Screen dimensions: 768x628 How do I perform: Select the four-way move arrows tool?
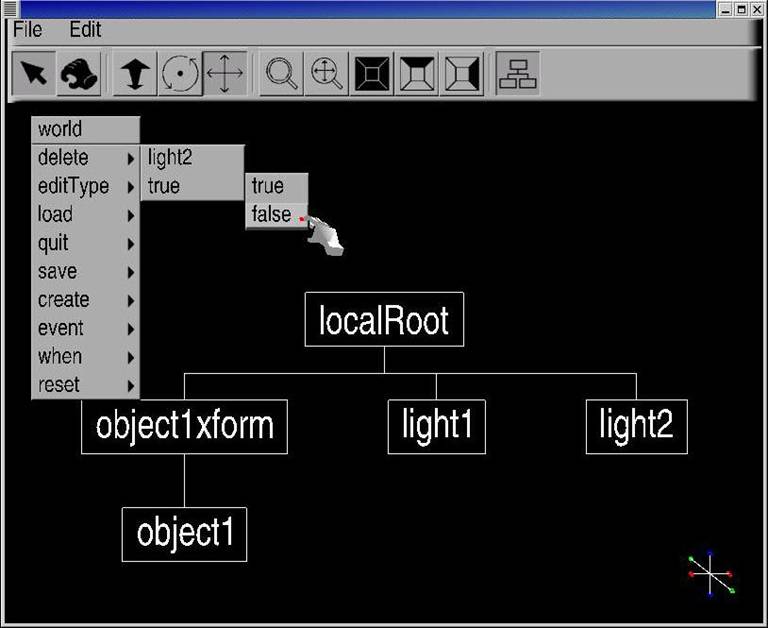[225, 73]
